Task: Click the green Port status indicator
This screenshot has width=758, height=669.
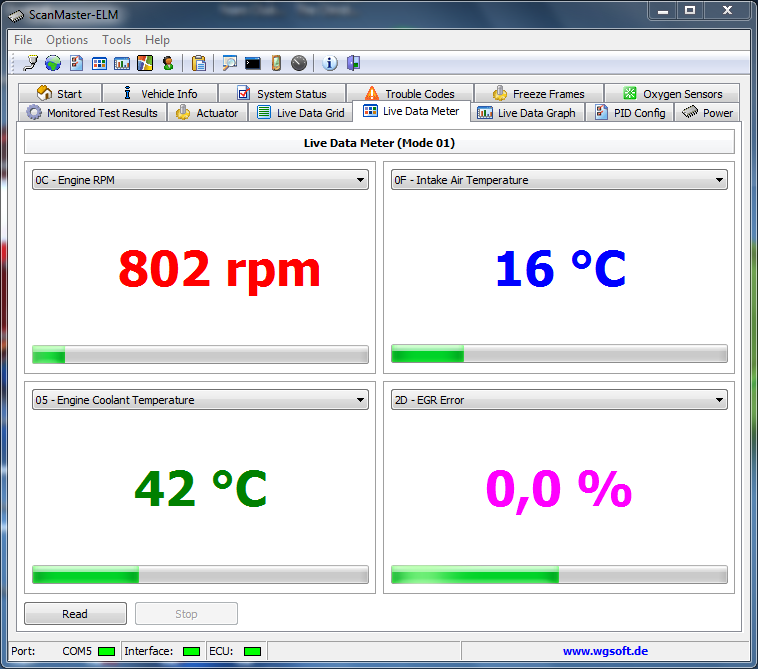Action: click(106, 651)
